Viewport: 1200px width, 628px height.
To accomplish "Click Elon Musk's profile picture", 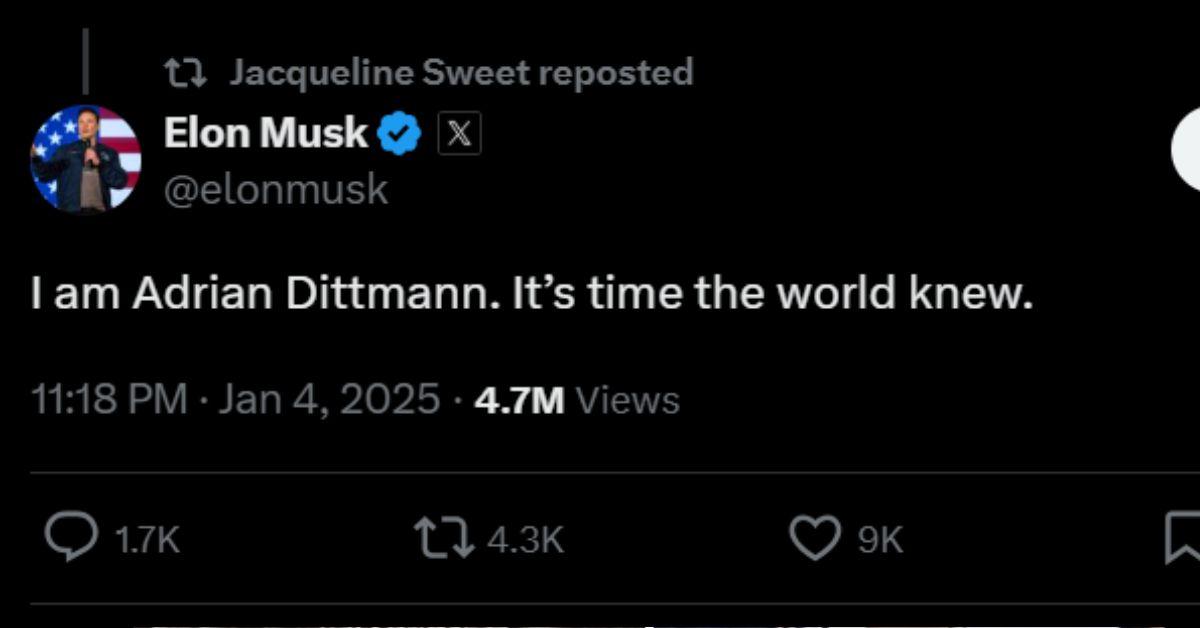I will (x=85, y=160).
